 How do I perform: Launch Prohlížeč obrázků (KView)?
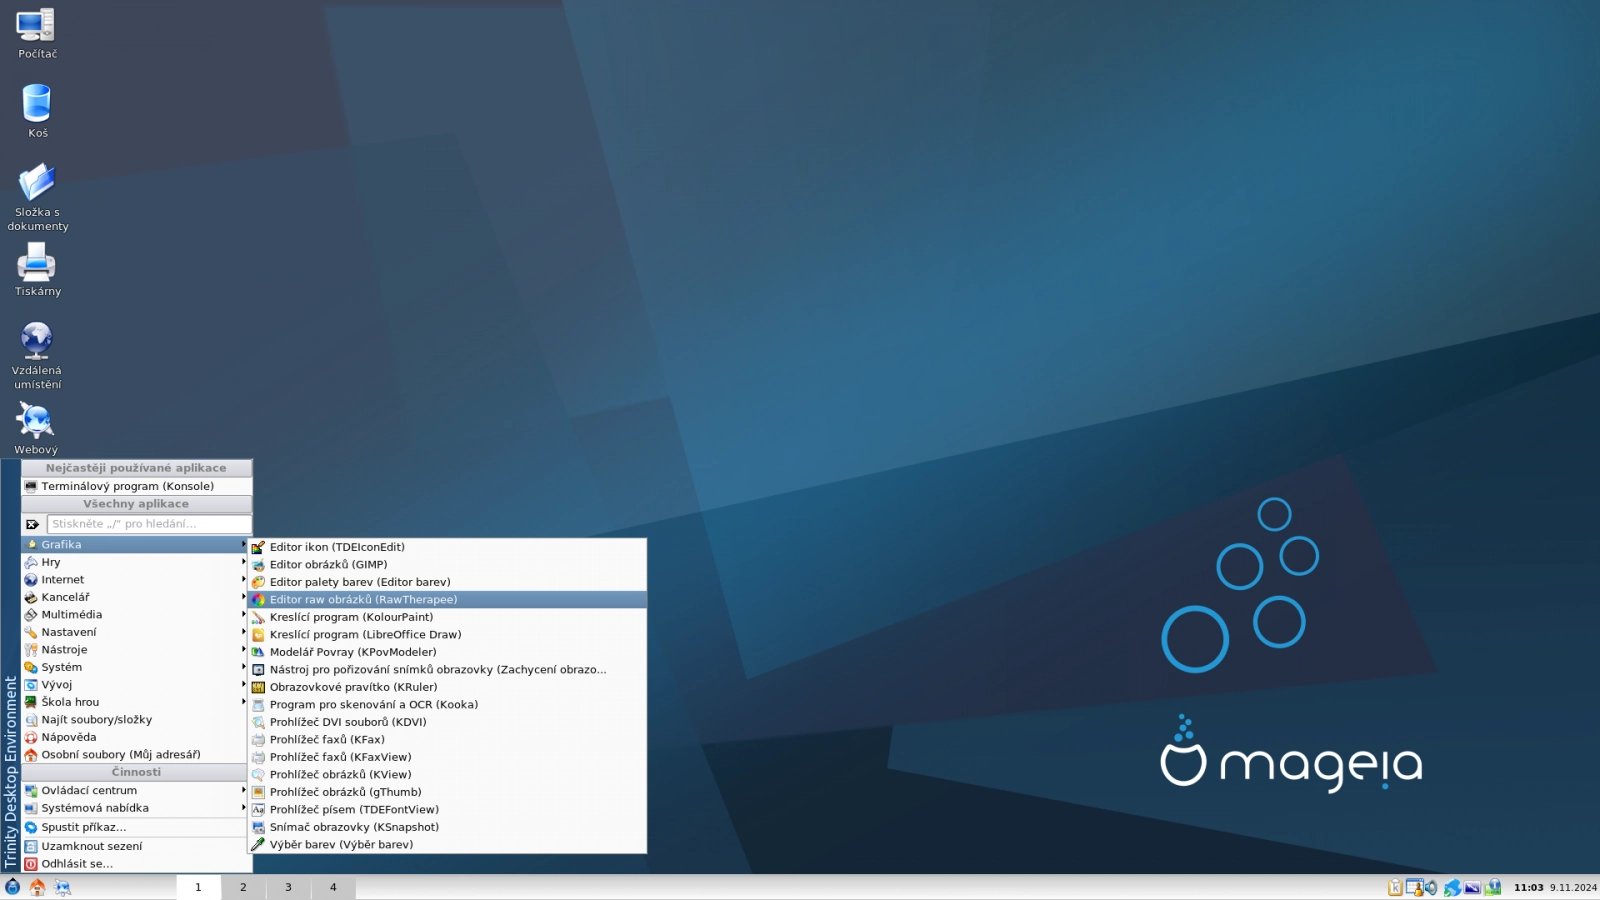tap(448, 775)
